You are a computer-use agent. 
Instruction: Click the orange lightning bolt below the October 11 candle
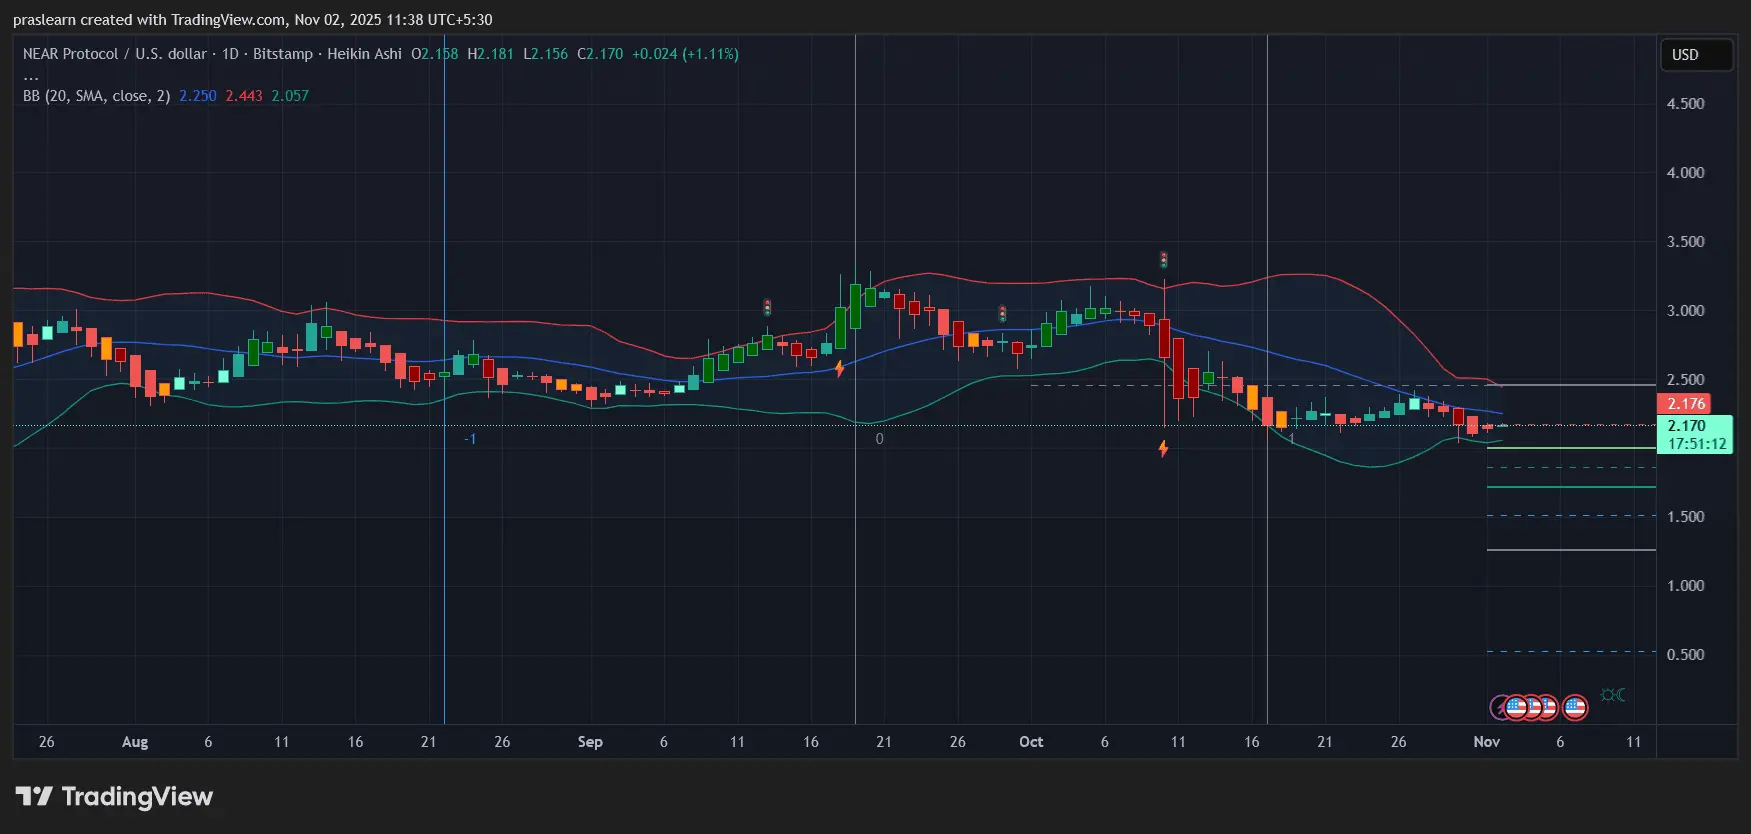coord(1163,449)
